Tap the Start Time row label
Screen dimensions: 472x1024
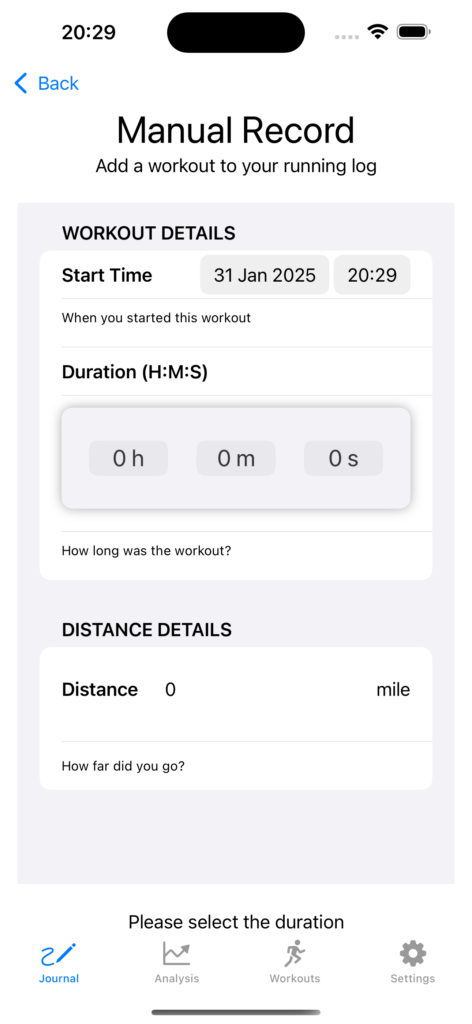coord(107,275)
